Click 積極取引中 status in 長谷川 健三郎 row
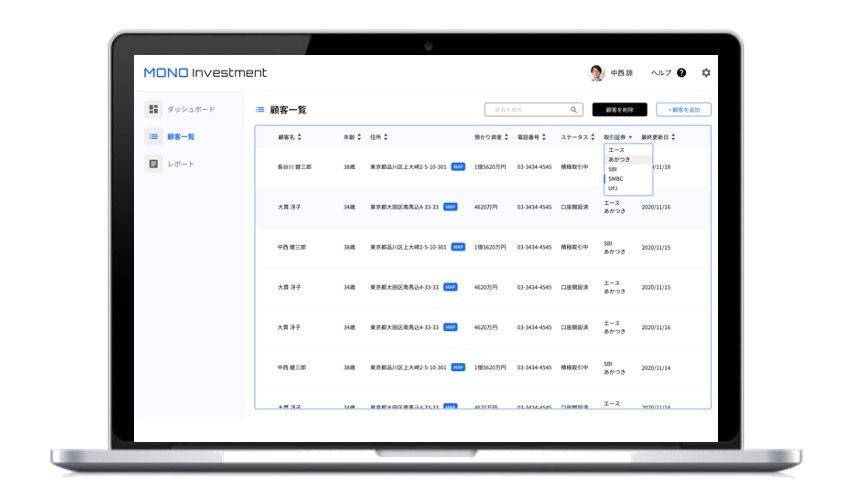The width and height of the screenshot is (852, 501). click(574, 167)
